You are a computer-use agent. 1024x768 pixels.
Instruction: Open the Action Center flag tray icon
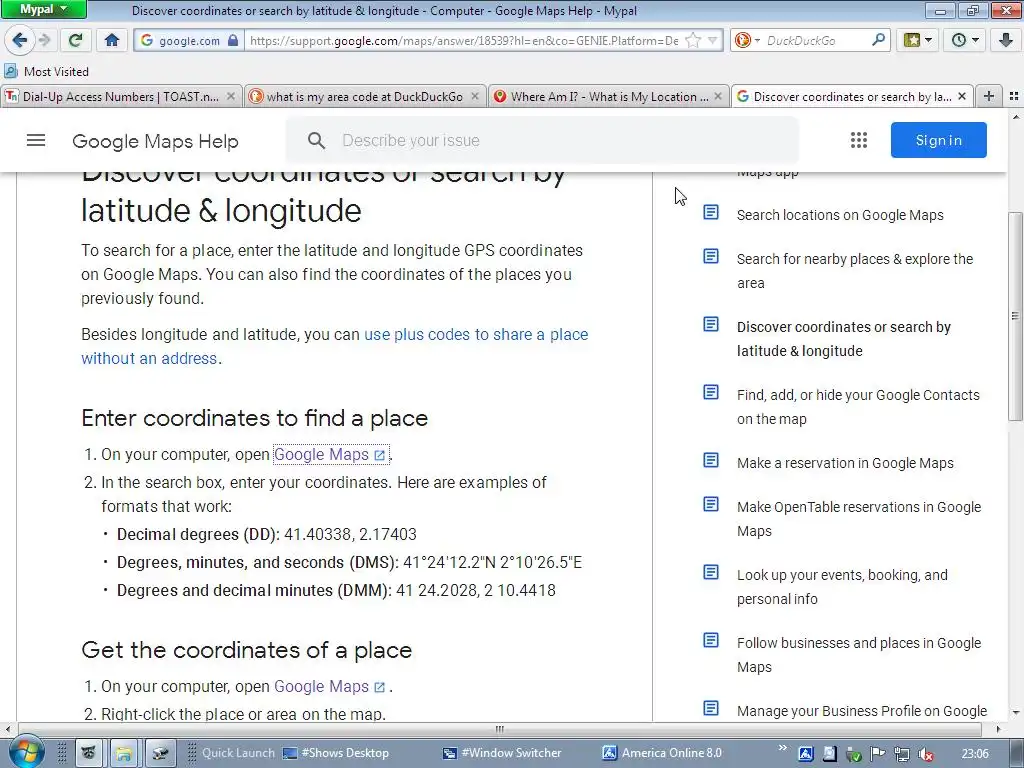(x=877, y=754)
